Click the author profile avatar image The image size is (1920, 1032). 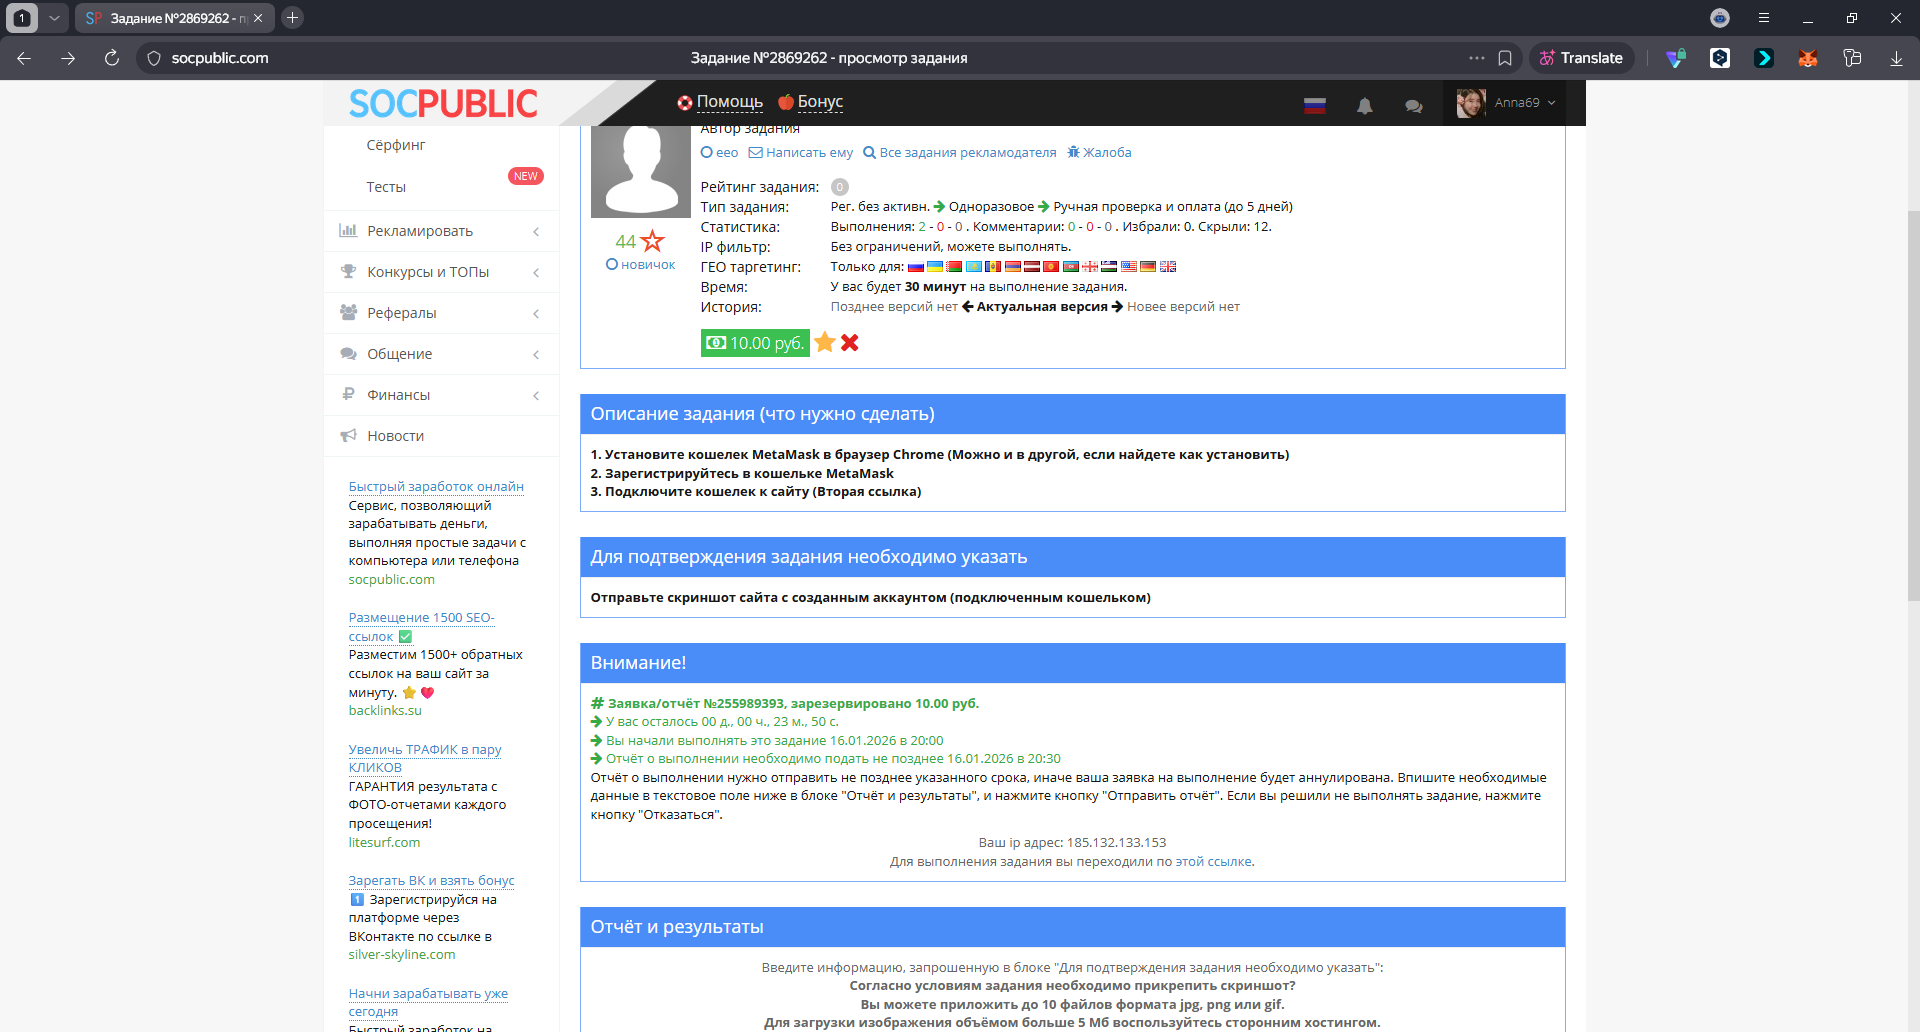[641, 171]
